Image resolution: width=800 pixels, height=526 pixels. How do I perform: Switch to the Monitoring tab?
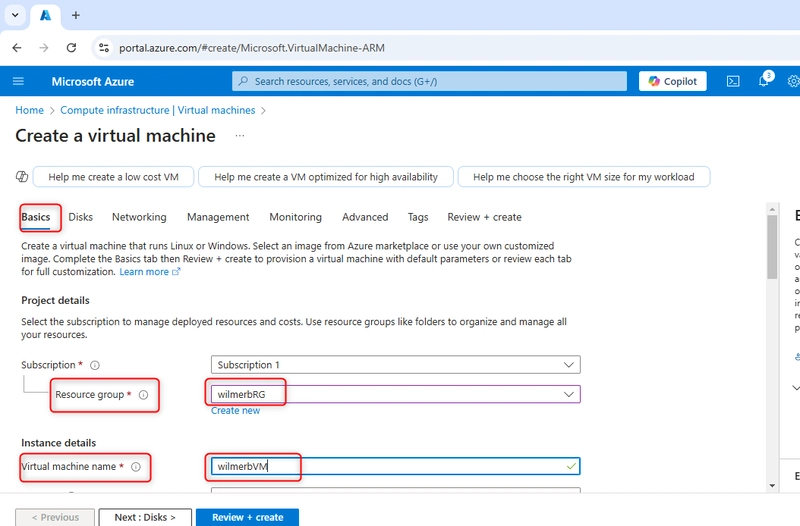[x=295, y=217]
